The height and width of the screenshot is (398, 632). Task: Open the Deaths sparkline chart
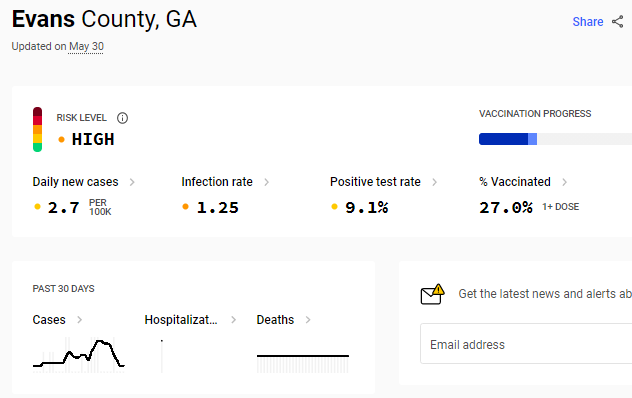tap(303, 363)
